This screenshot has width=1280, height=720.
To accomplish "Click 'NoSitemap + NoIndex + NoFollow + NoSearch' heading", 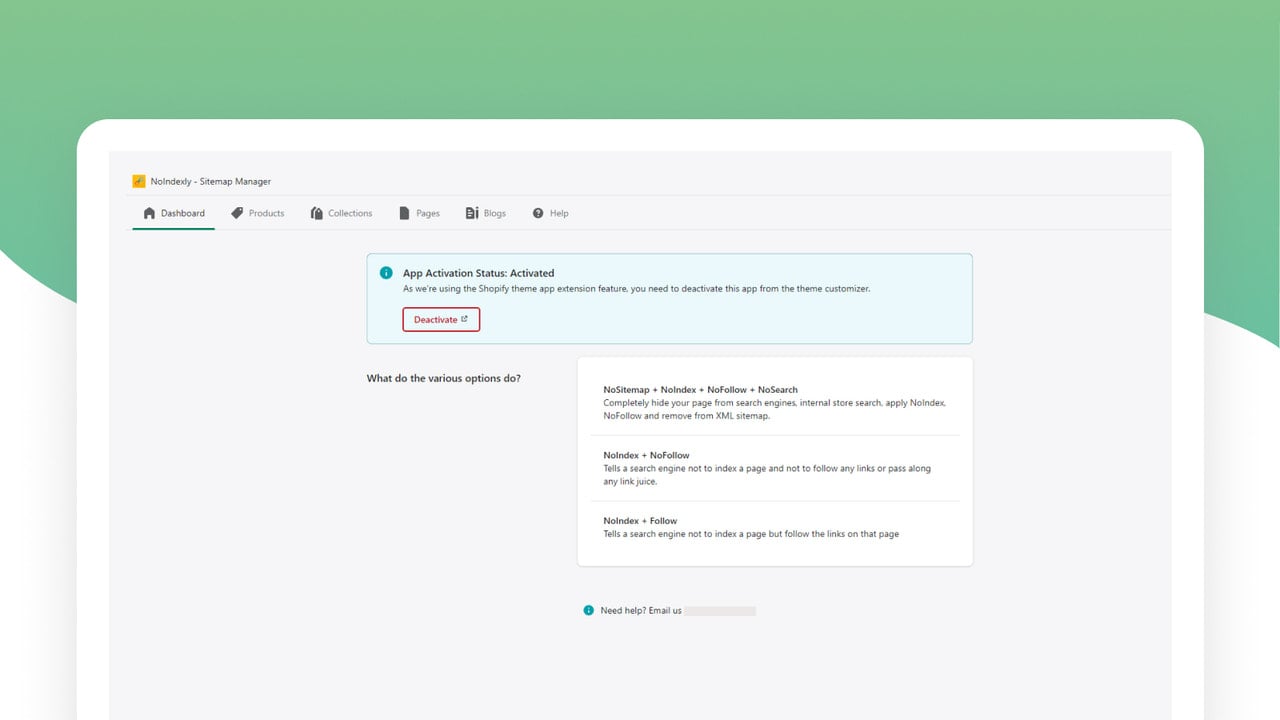I will click(x=700, y=390).
